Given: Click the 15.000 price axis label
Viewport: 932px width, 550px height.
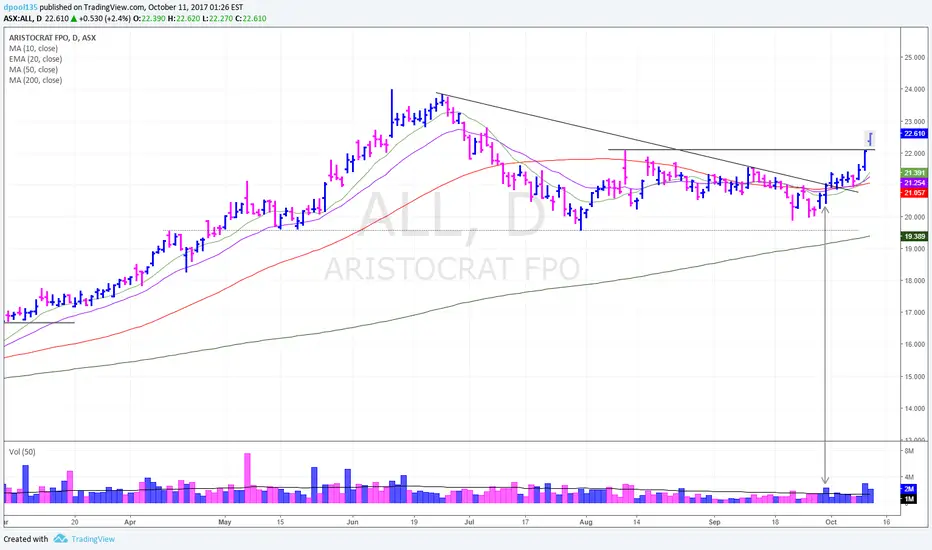Looking at the screenshot, I should click(x=915, y=376).
